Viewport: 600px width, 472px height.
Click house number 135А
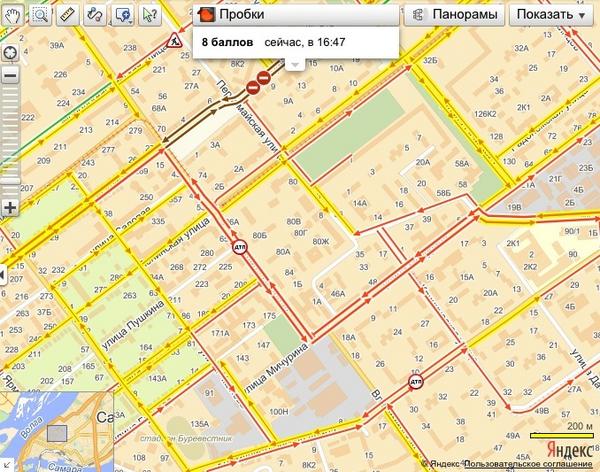199,424
